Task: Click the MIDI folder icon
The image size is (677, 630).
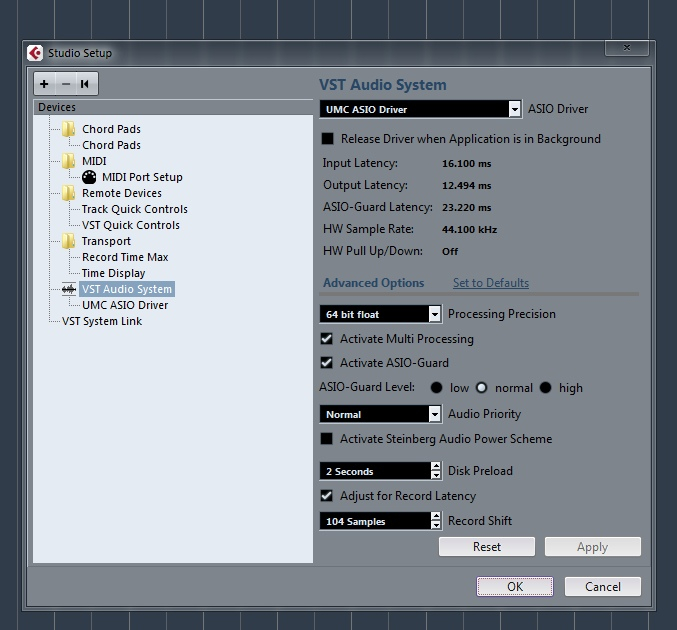Action: (x=68, y=161)
